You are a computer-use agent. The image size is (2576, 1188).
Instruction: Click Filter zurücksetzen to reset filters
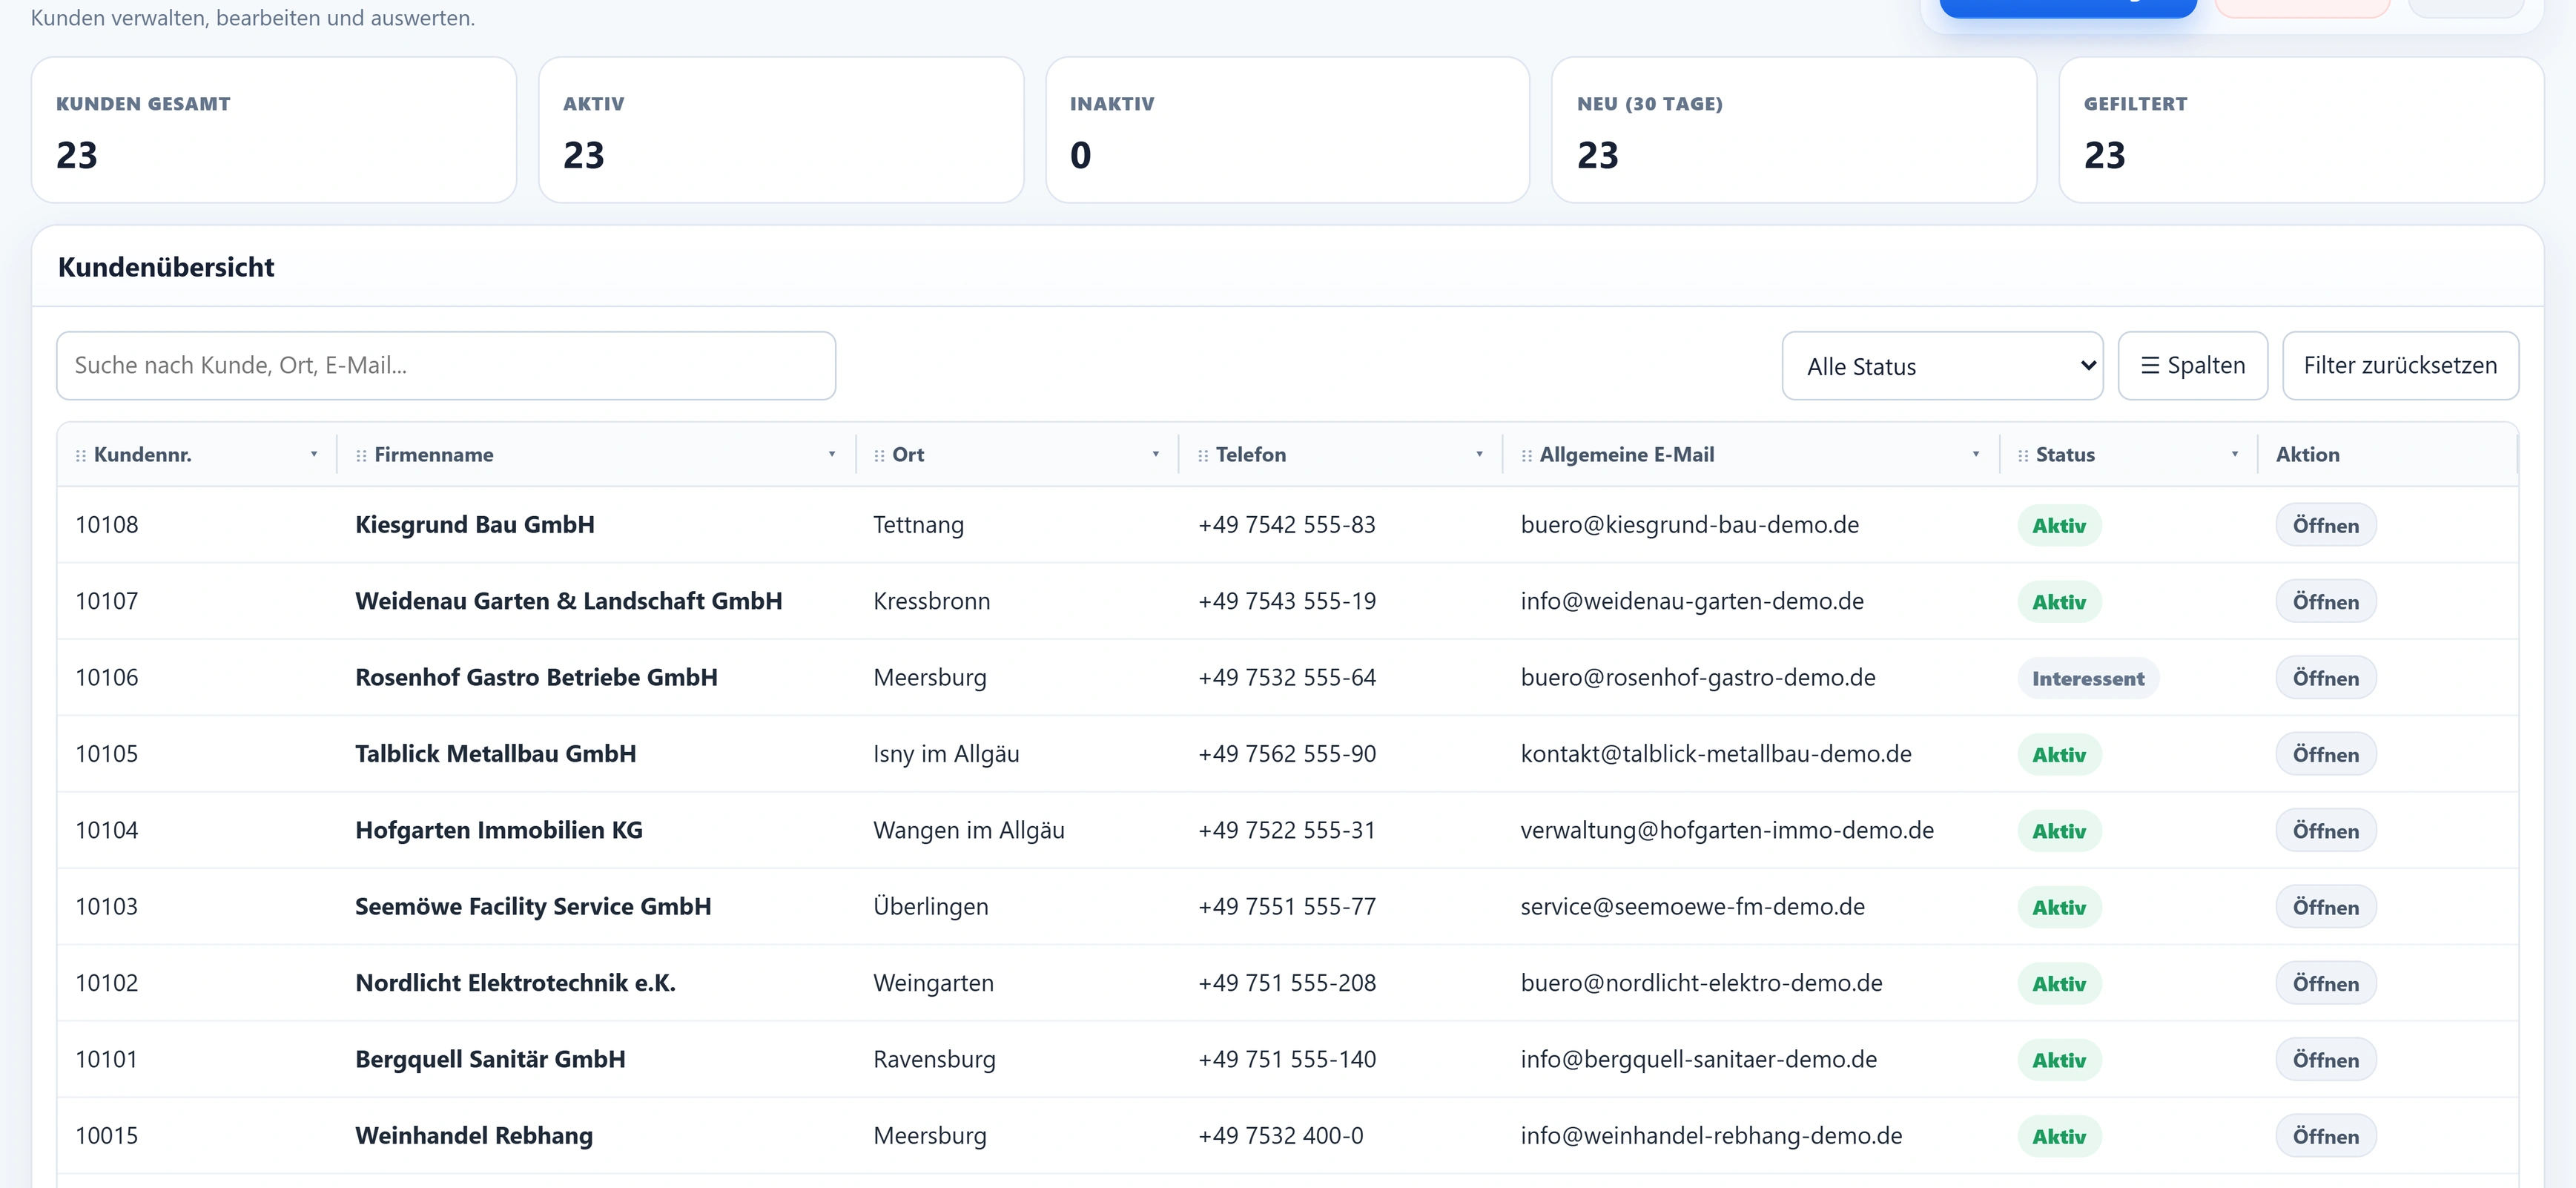coord(2400,366)
